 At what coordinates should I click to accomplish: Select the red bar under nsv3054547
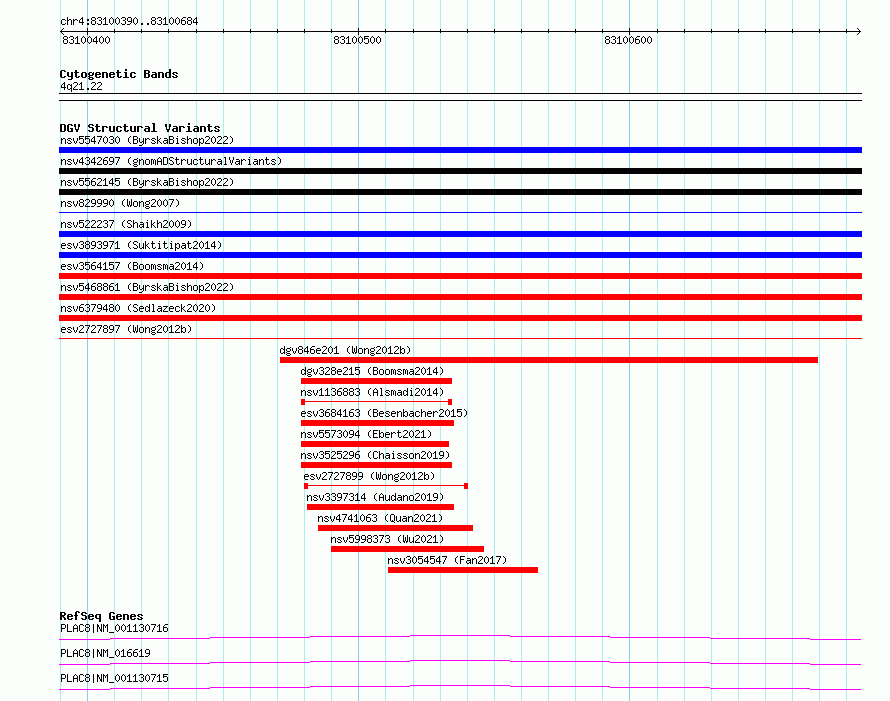pyautogui.click(x=463, y=570)
